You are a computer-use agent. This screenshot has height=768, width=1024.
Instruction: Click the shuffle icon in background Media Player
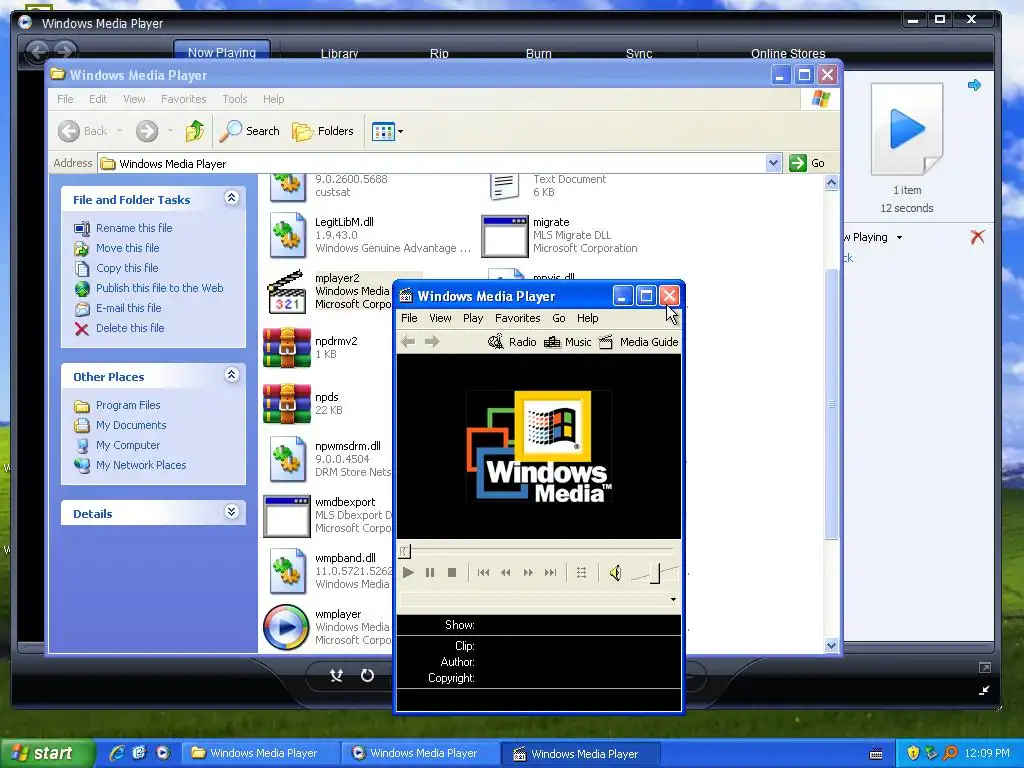point(336,675)
